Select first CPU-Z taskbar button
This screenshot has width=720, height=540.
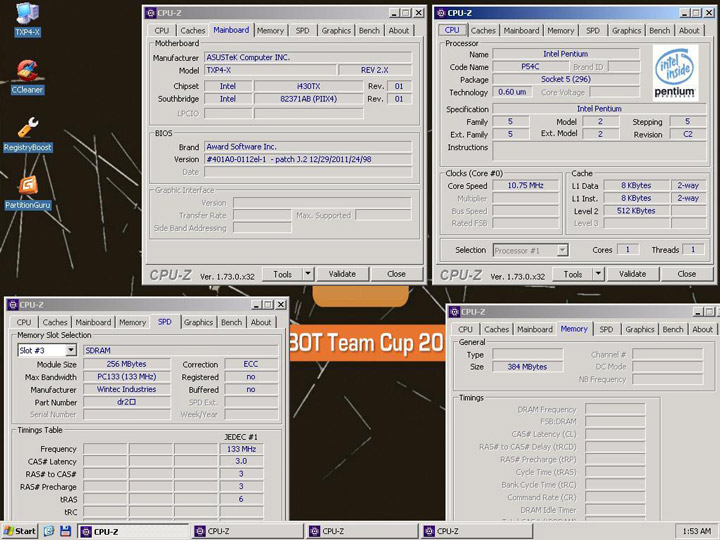pyautogui.click(x=133, y=531)
